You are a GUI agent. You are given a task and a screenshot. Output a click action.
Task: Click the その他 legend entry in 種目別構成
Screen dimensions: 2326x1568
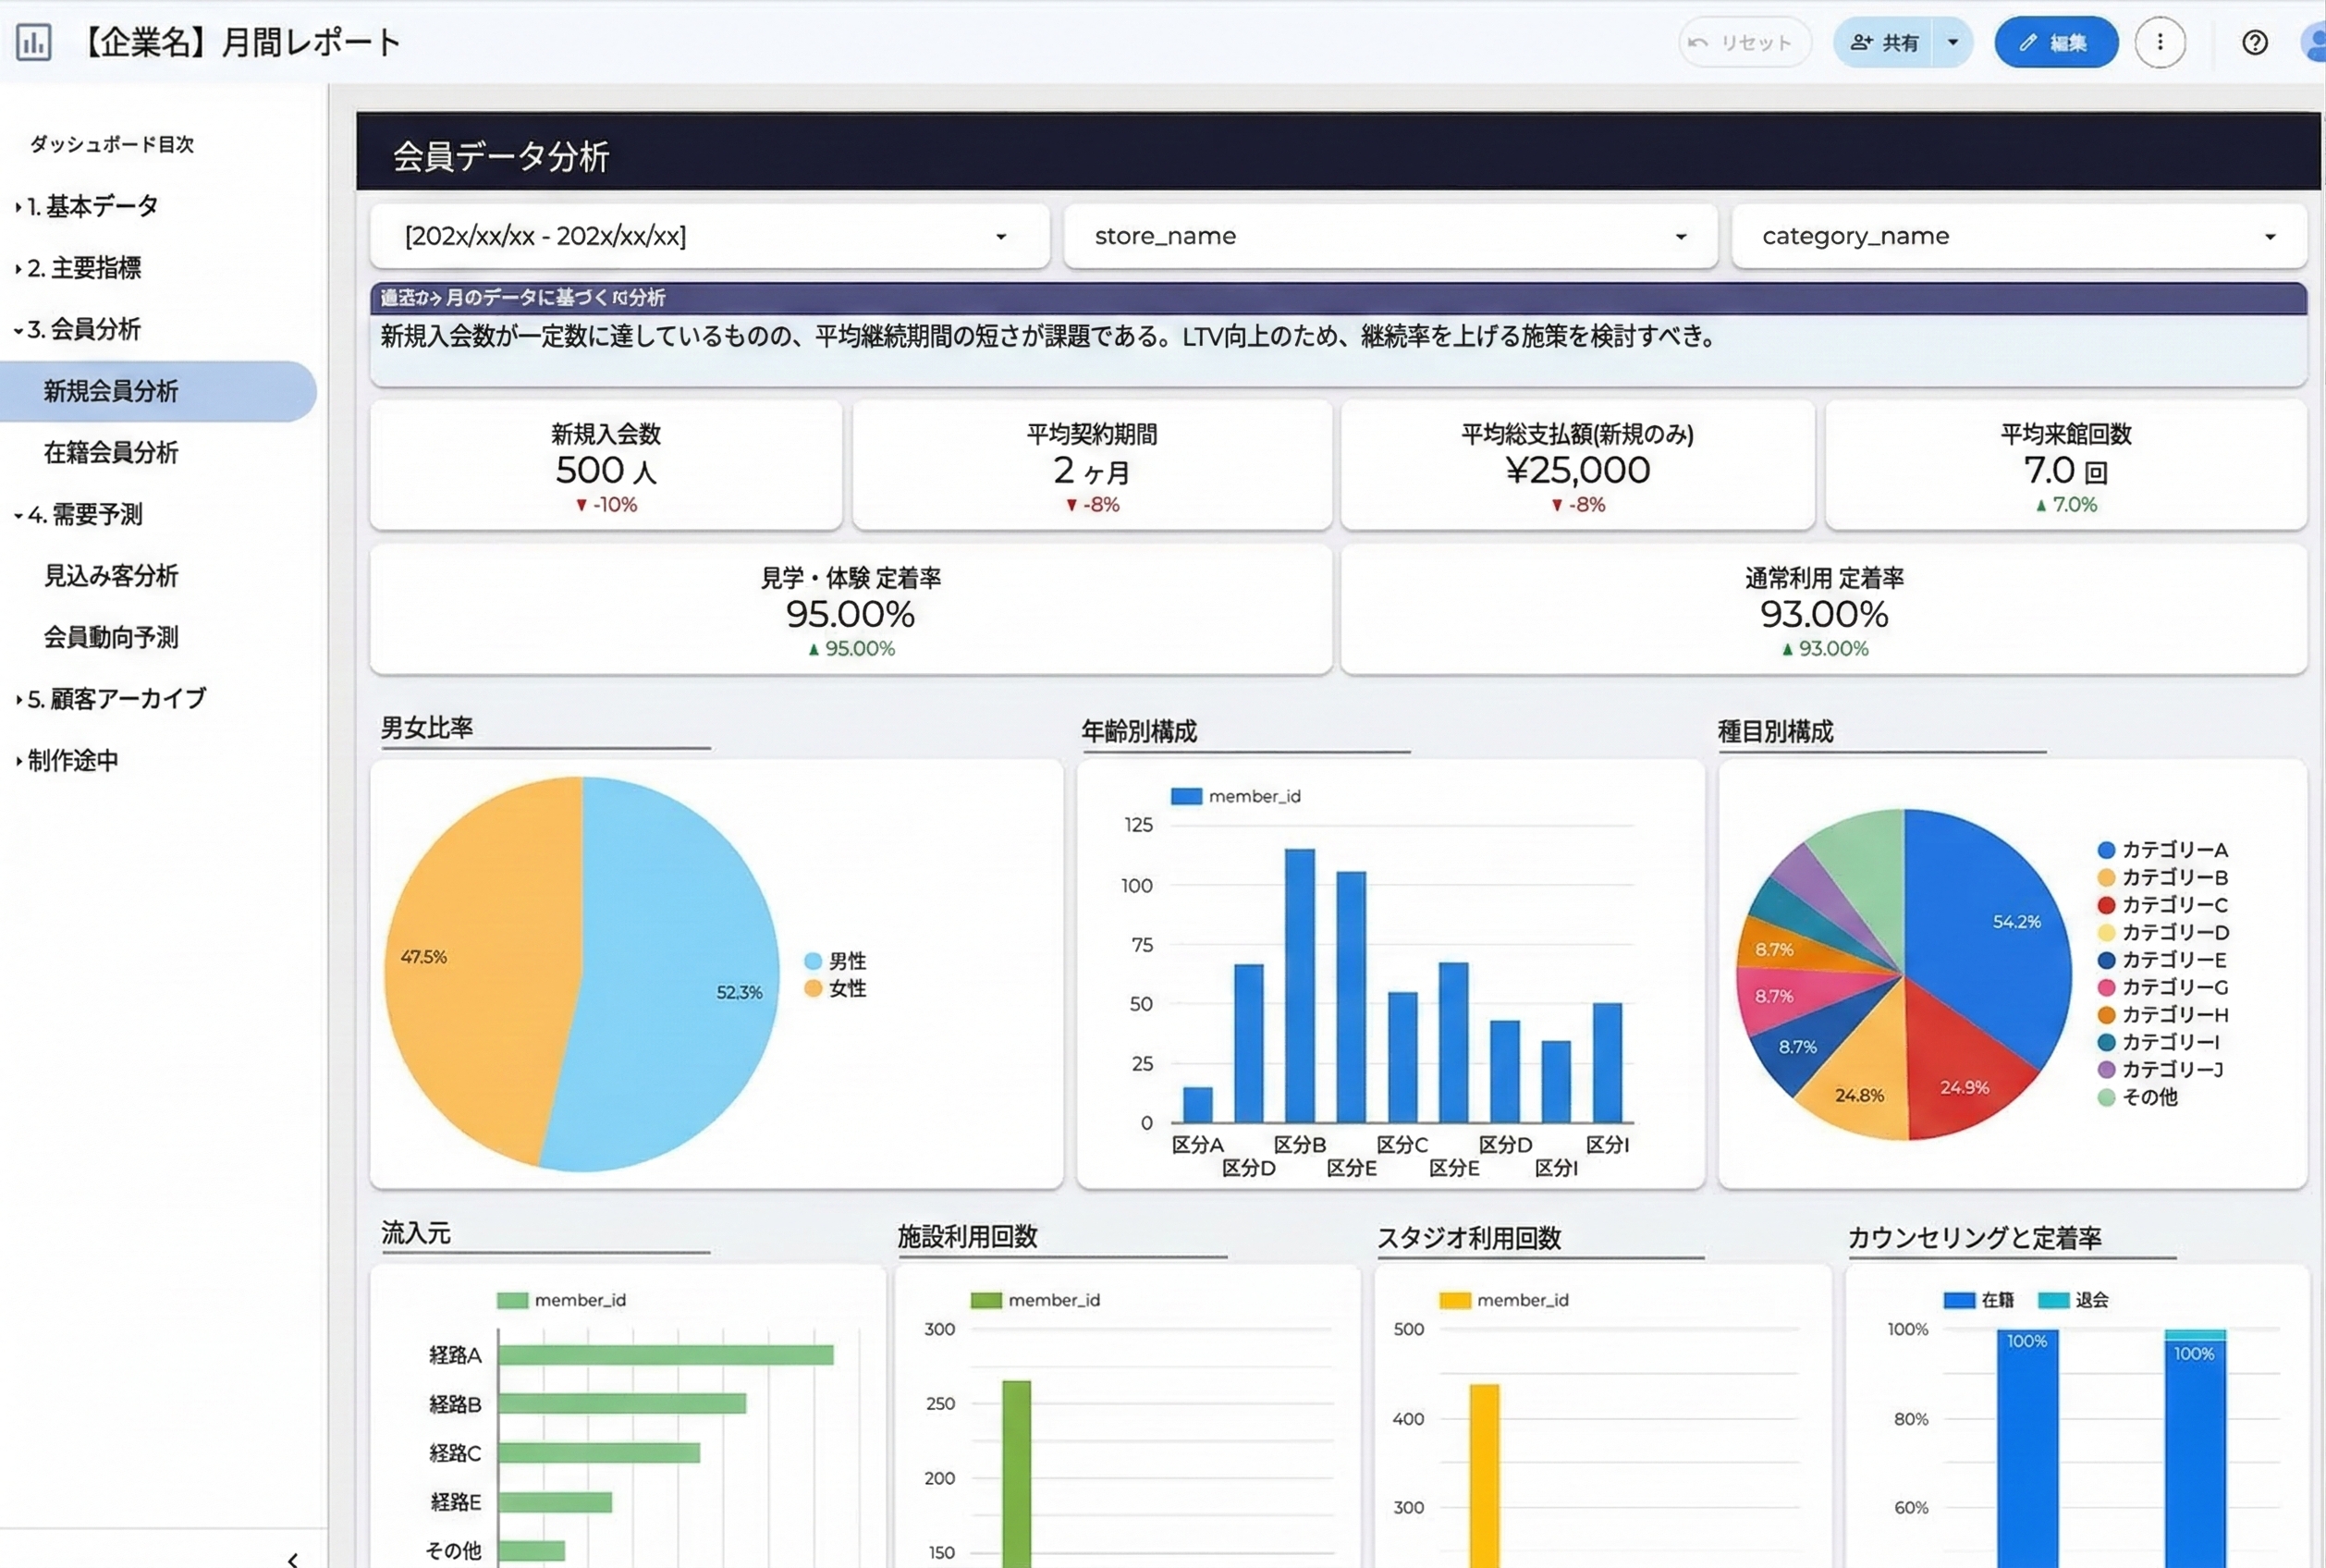2138,1097
